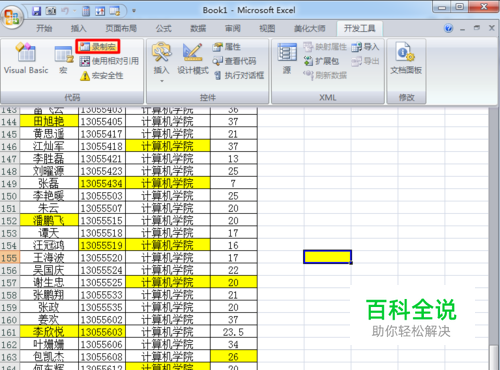Click 执行对话框 run dialog

239,75
